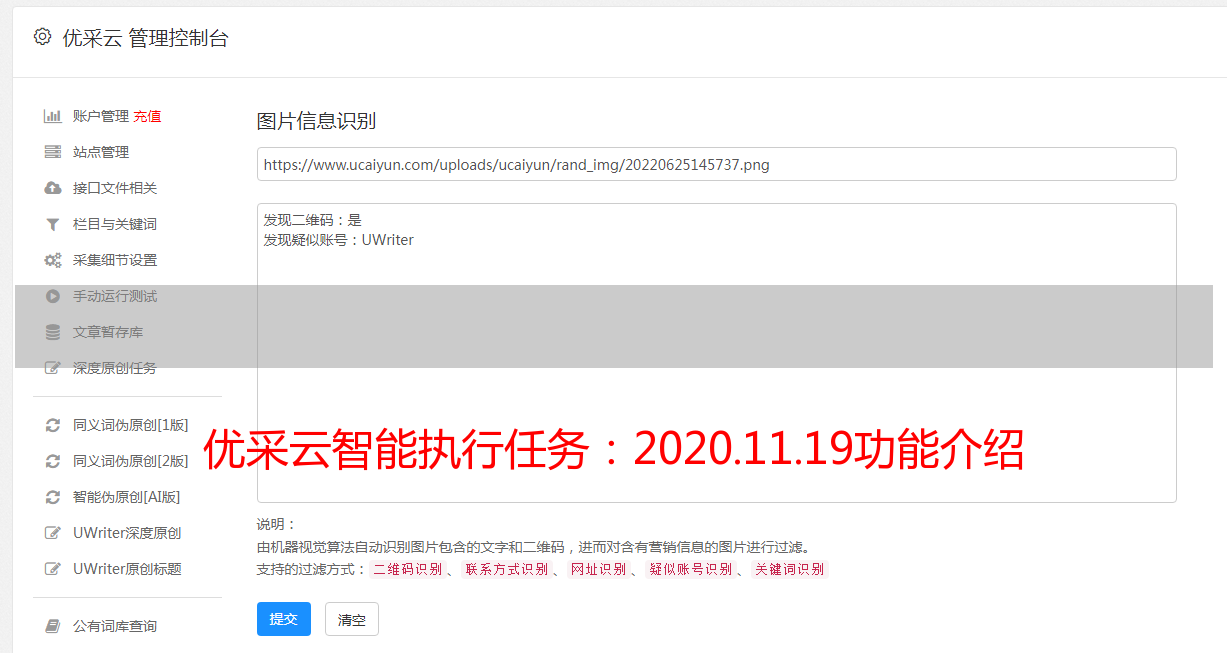
Task: Click the filter funnel icon for 栏目与关键词
Action: 53,224
